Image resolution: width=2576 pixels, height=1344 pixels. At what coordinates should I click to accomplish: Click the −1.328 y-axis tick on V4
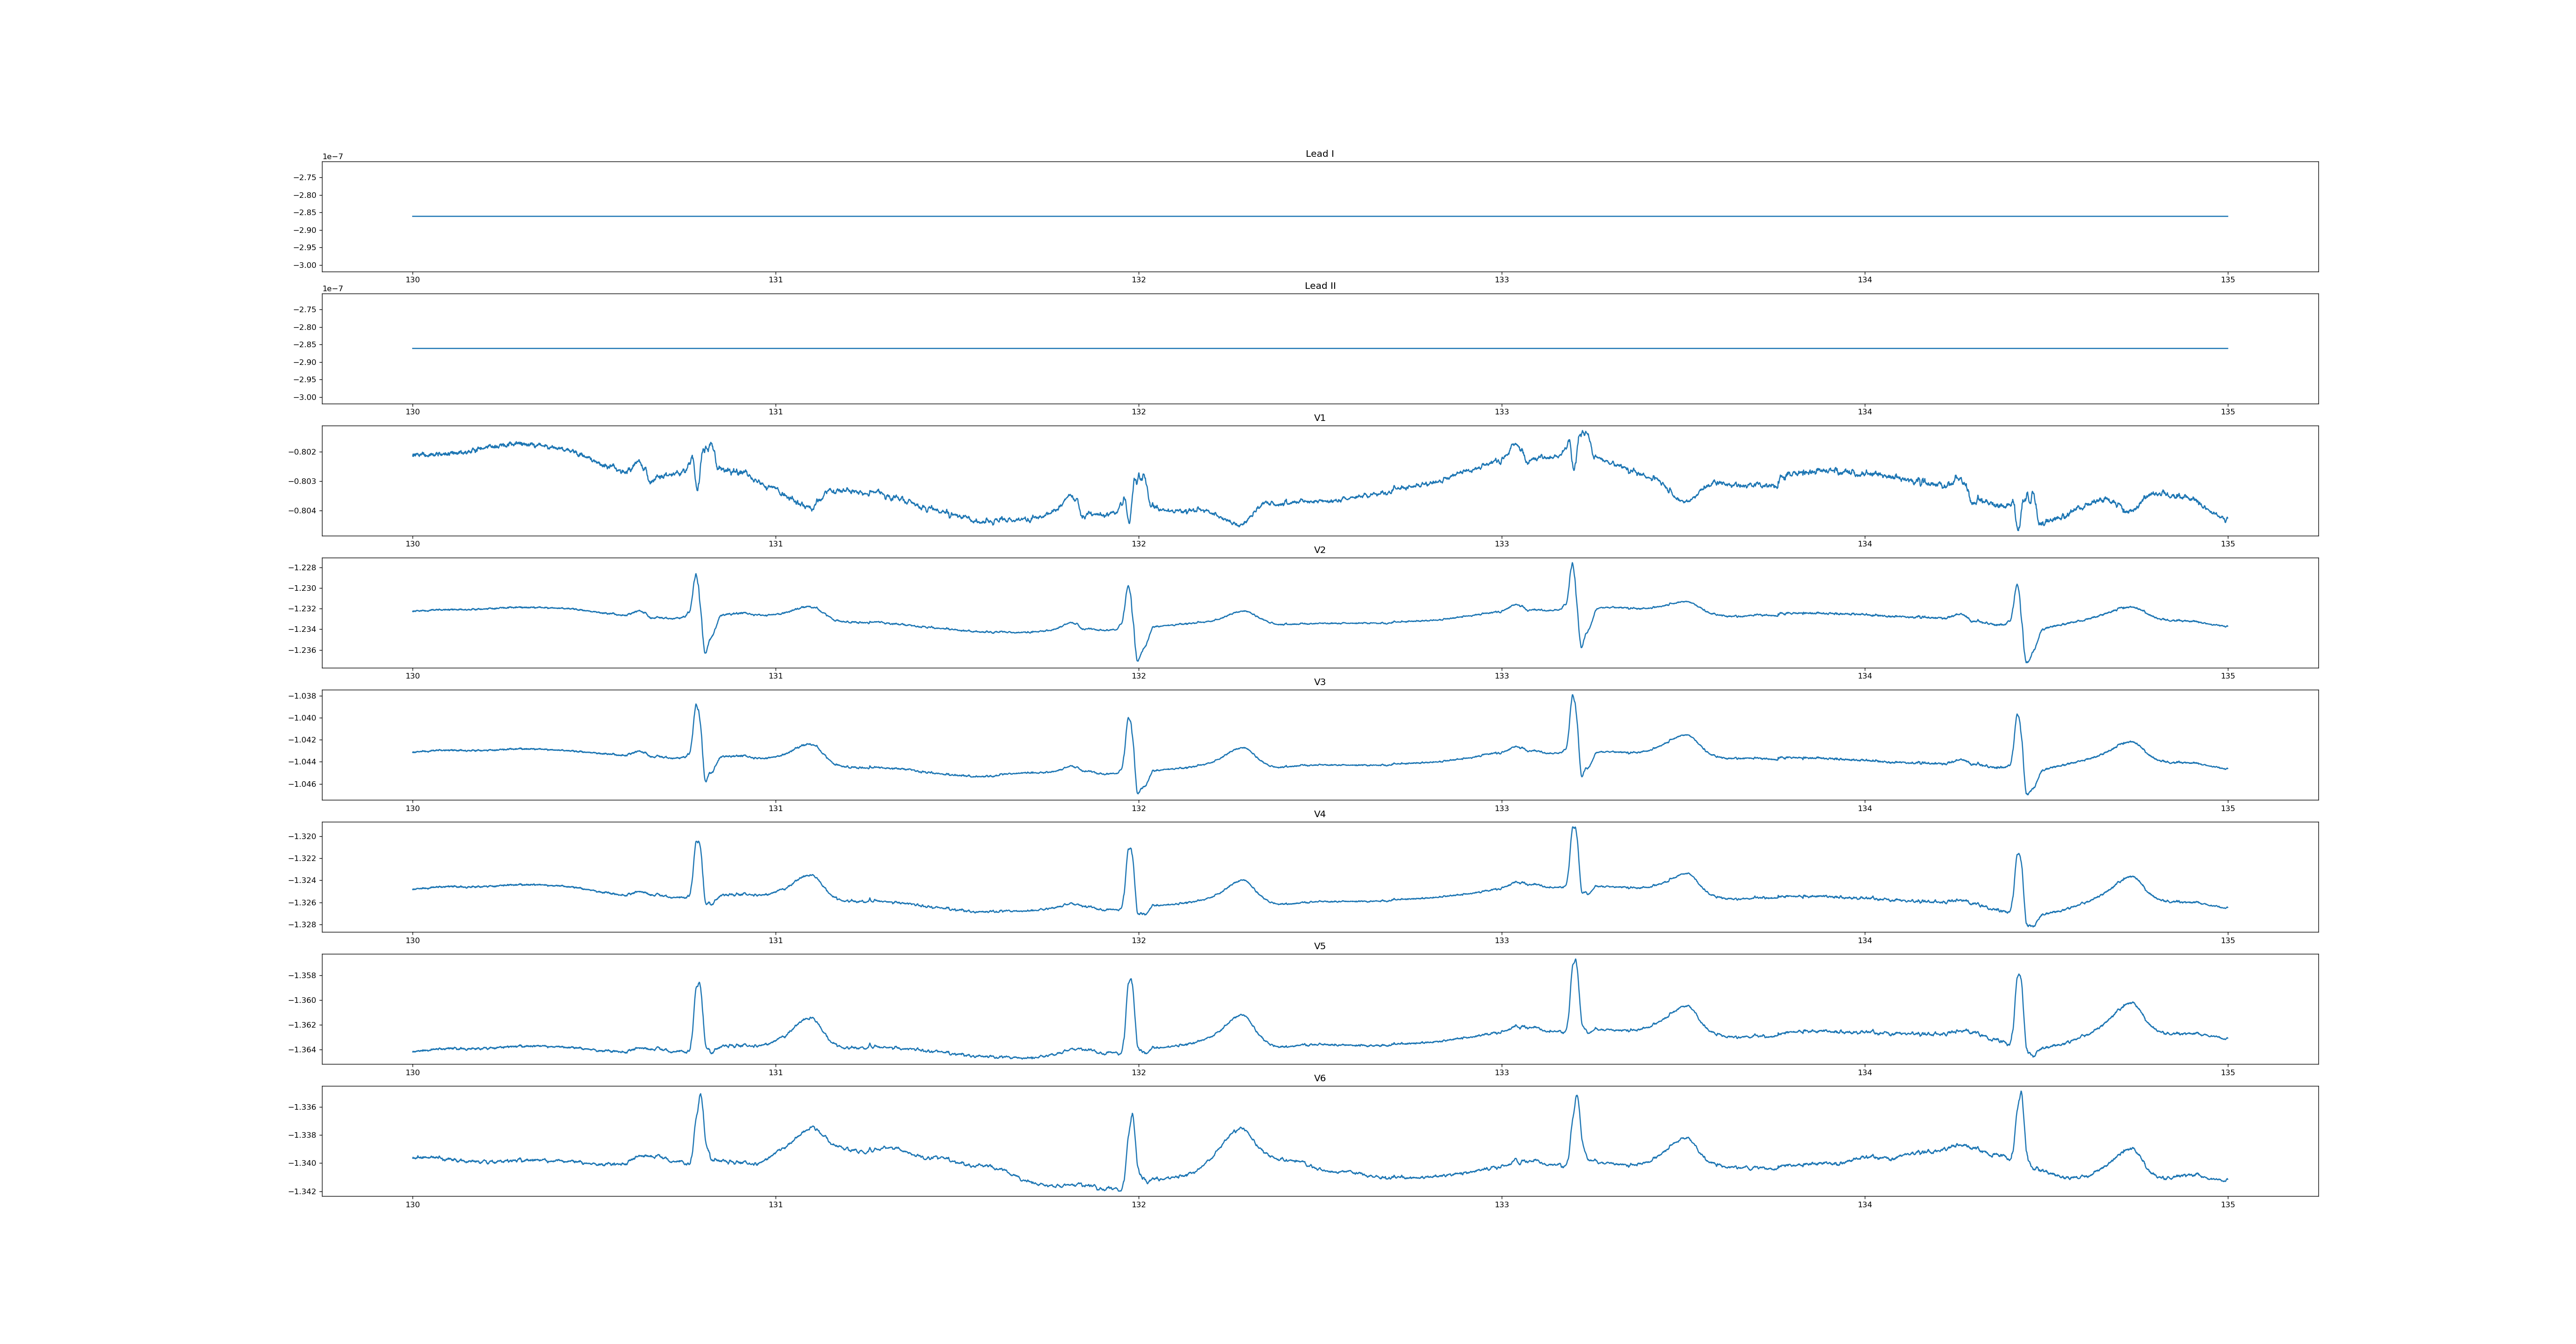(303, 925)
